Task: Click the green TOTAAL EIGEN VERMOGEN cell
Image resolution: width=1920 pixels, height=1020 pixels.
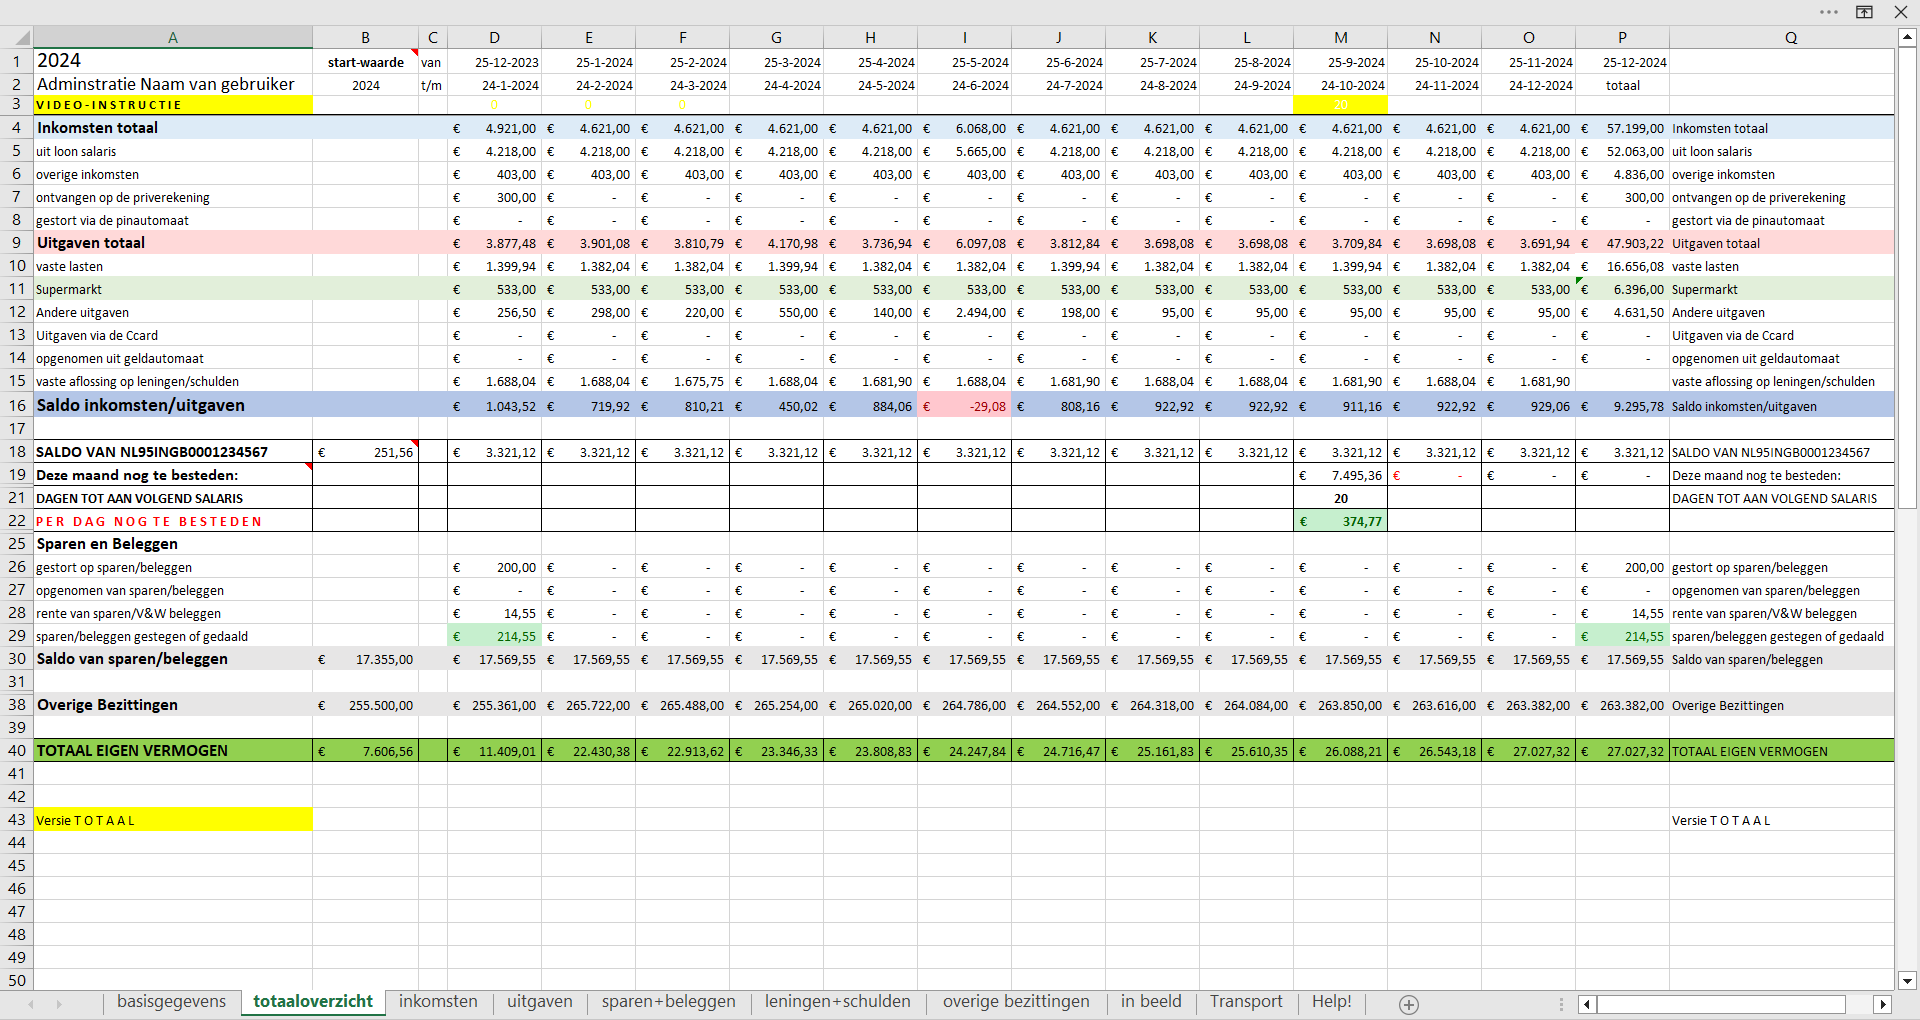Action: click(x=172, y=751)
